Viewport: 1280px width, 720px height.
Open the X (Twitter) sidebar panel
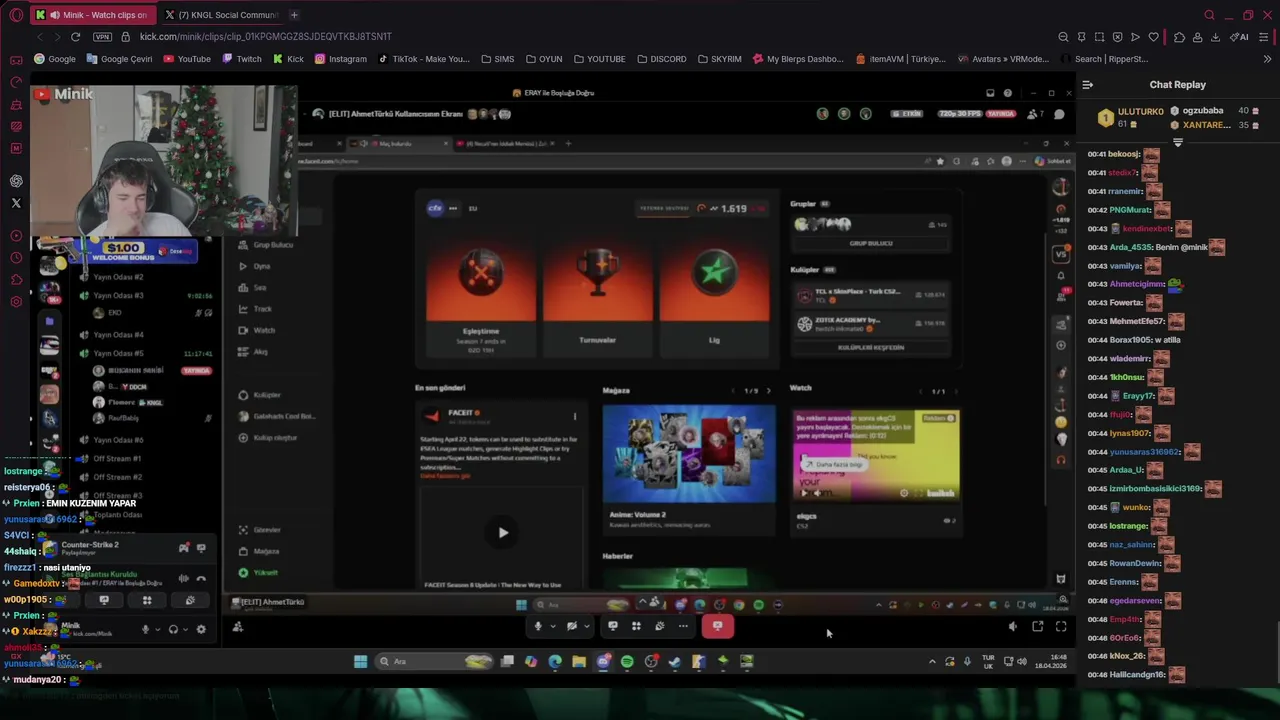pyautogui.click(x=16, y=203)
